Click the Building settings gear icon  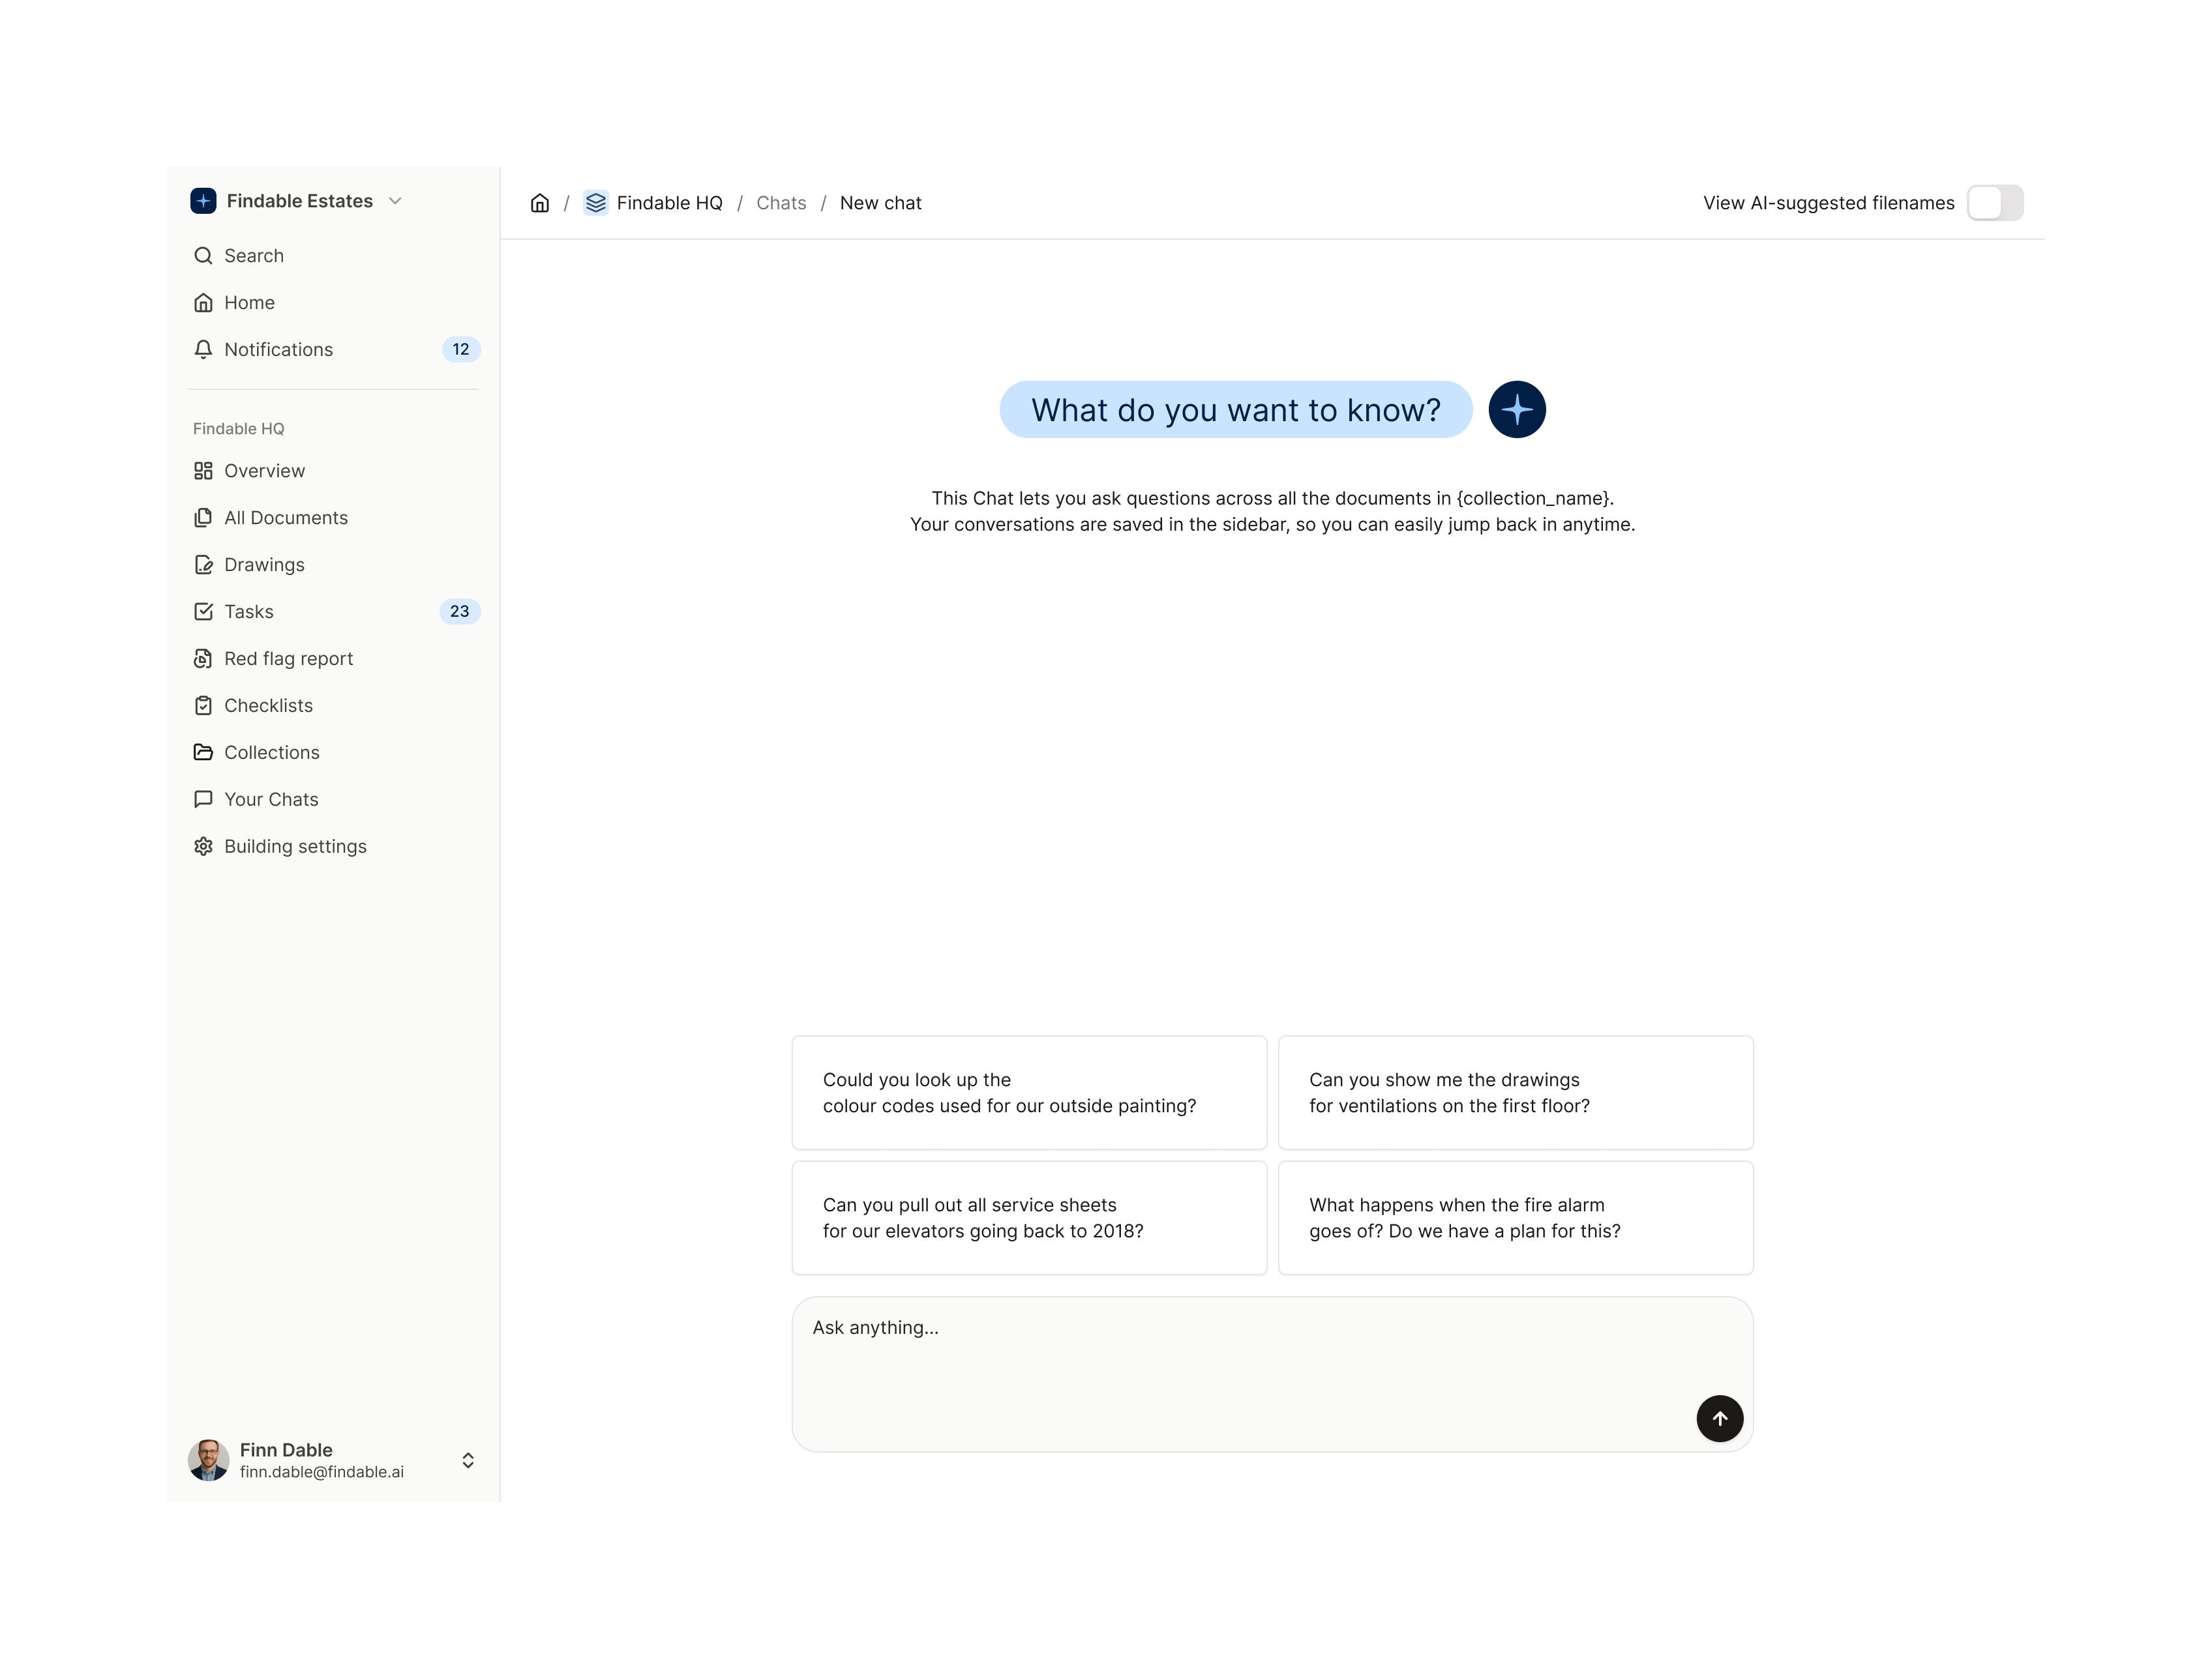[203, 847]
